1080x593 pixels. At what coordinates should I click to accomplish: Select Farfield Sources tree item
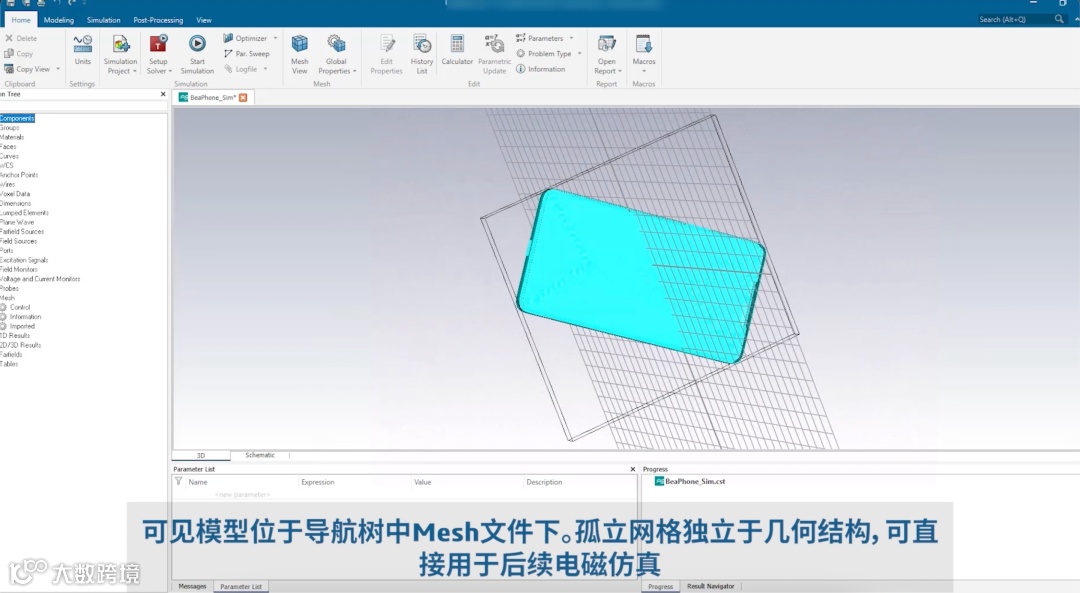[x=22, y=231]
